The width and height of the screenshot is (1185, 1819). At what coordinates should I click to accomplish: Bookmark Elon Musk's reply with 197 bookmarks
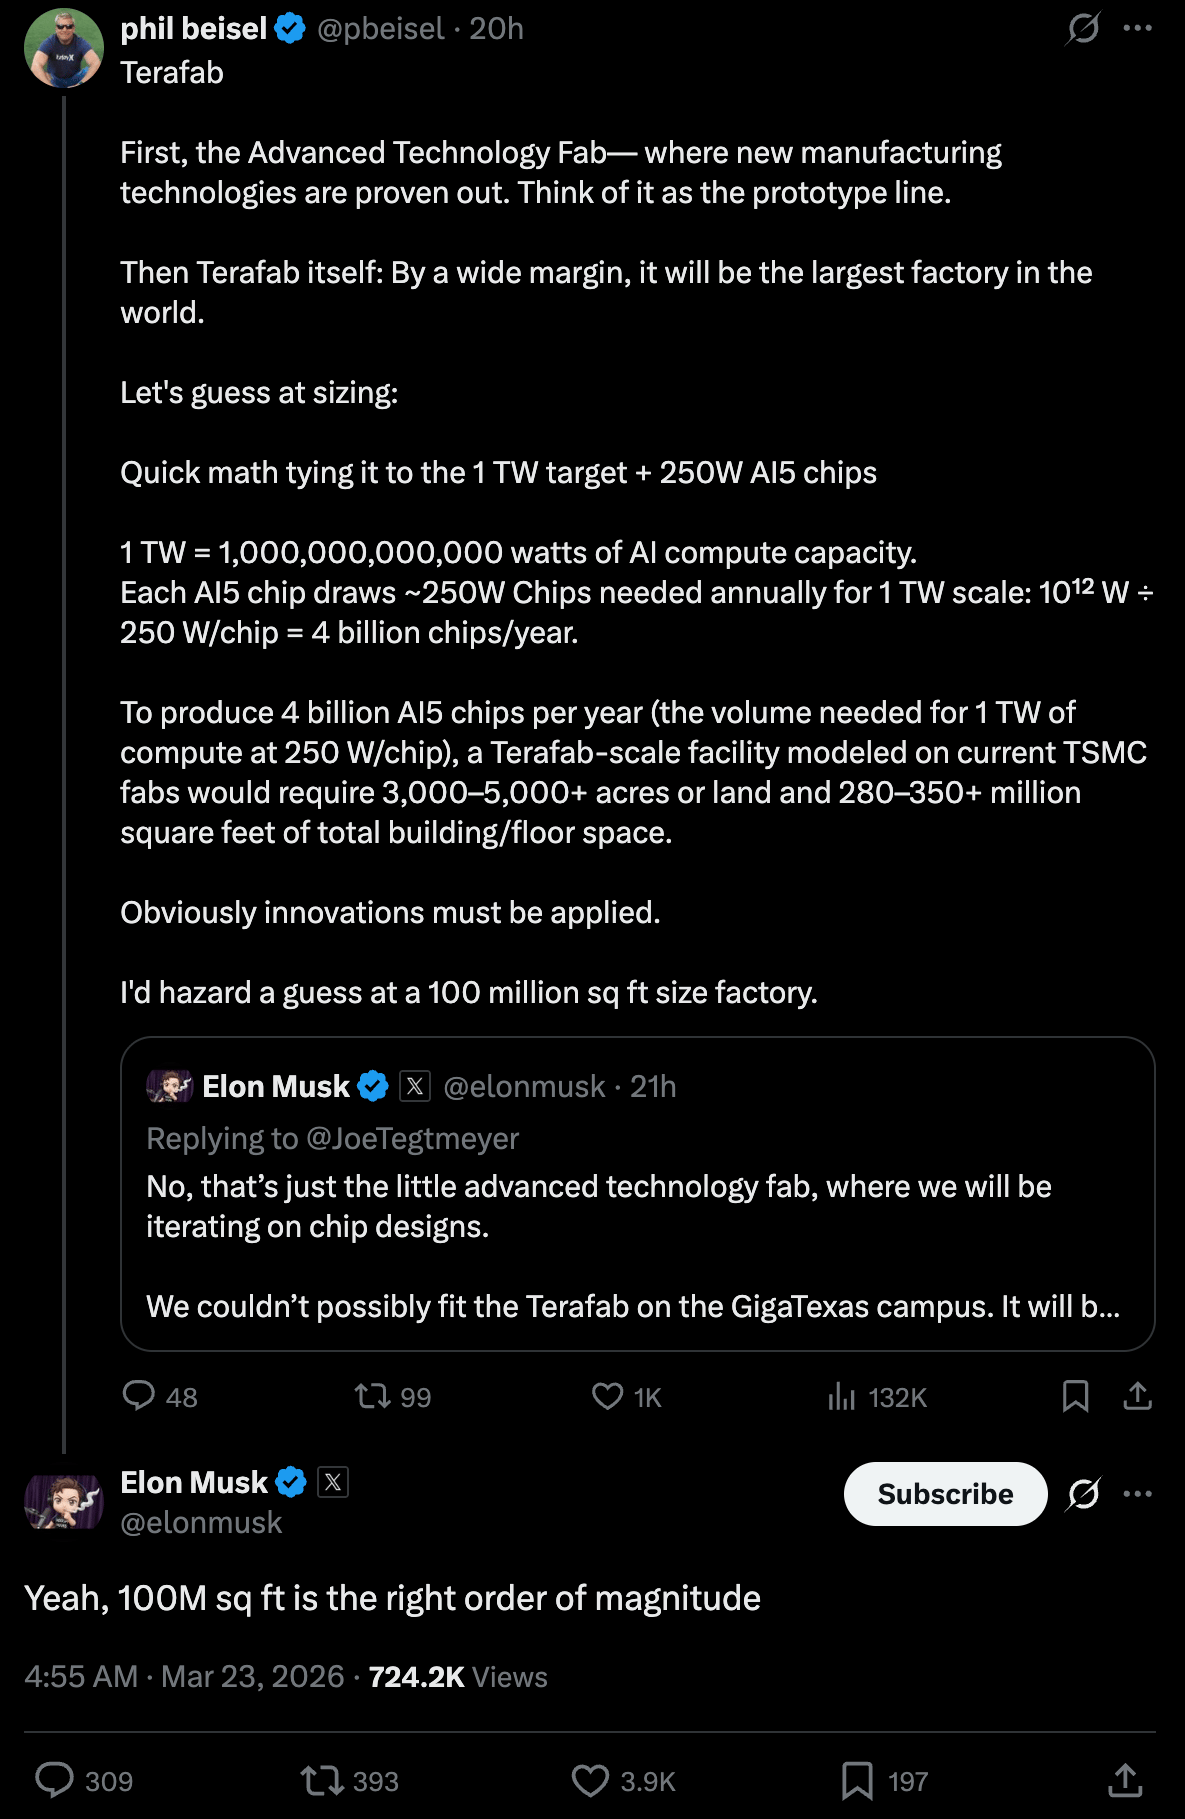tap(857, 1780)
